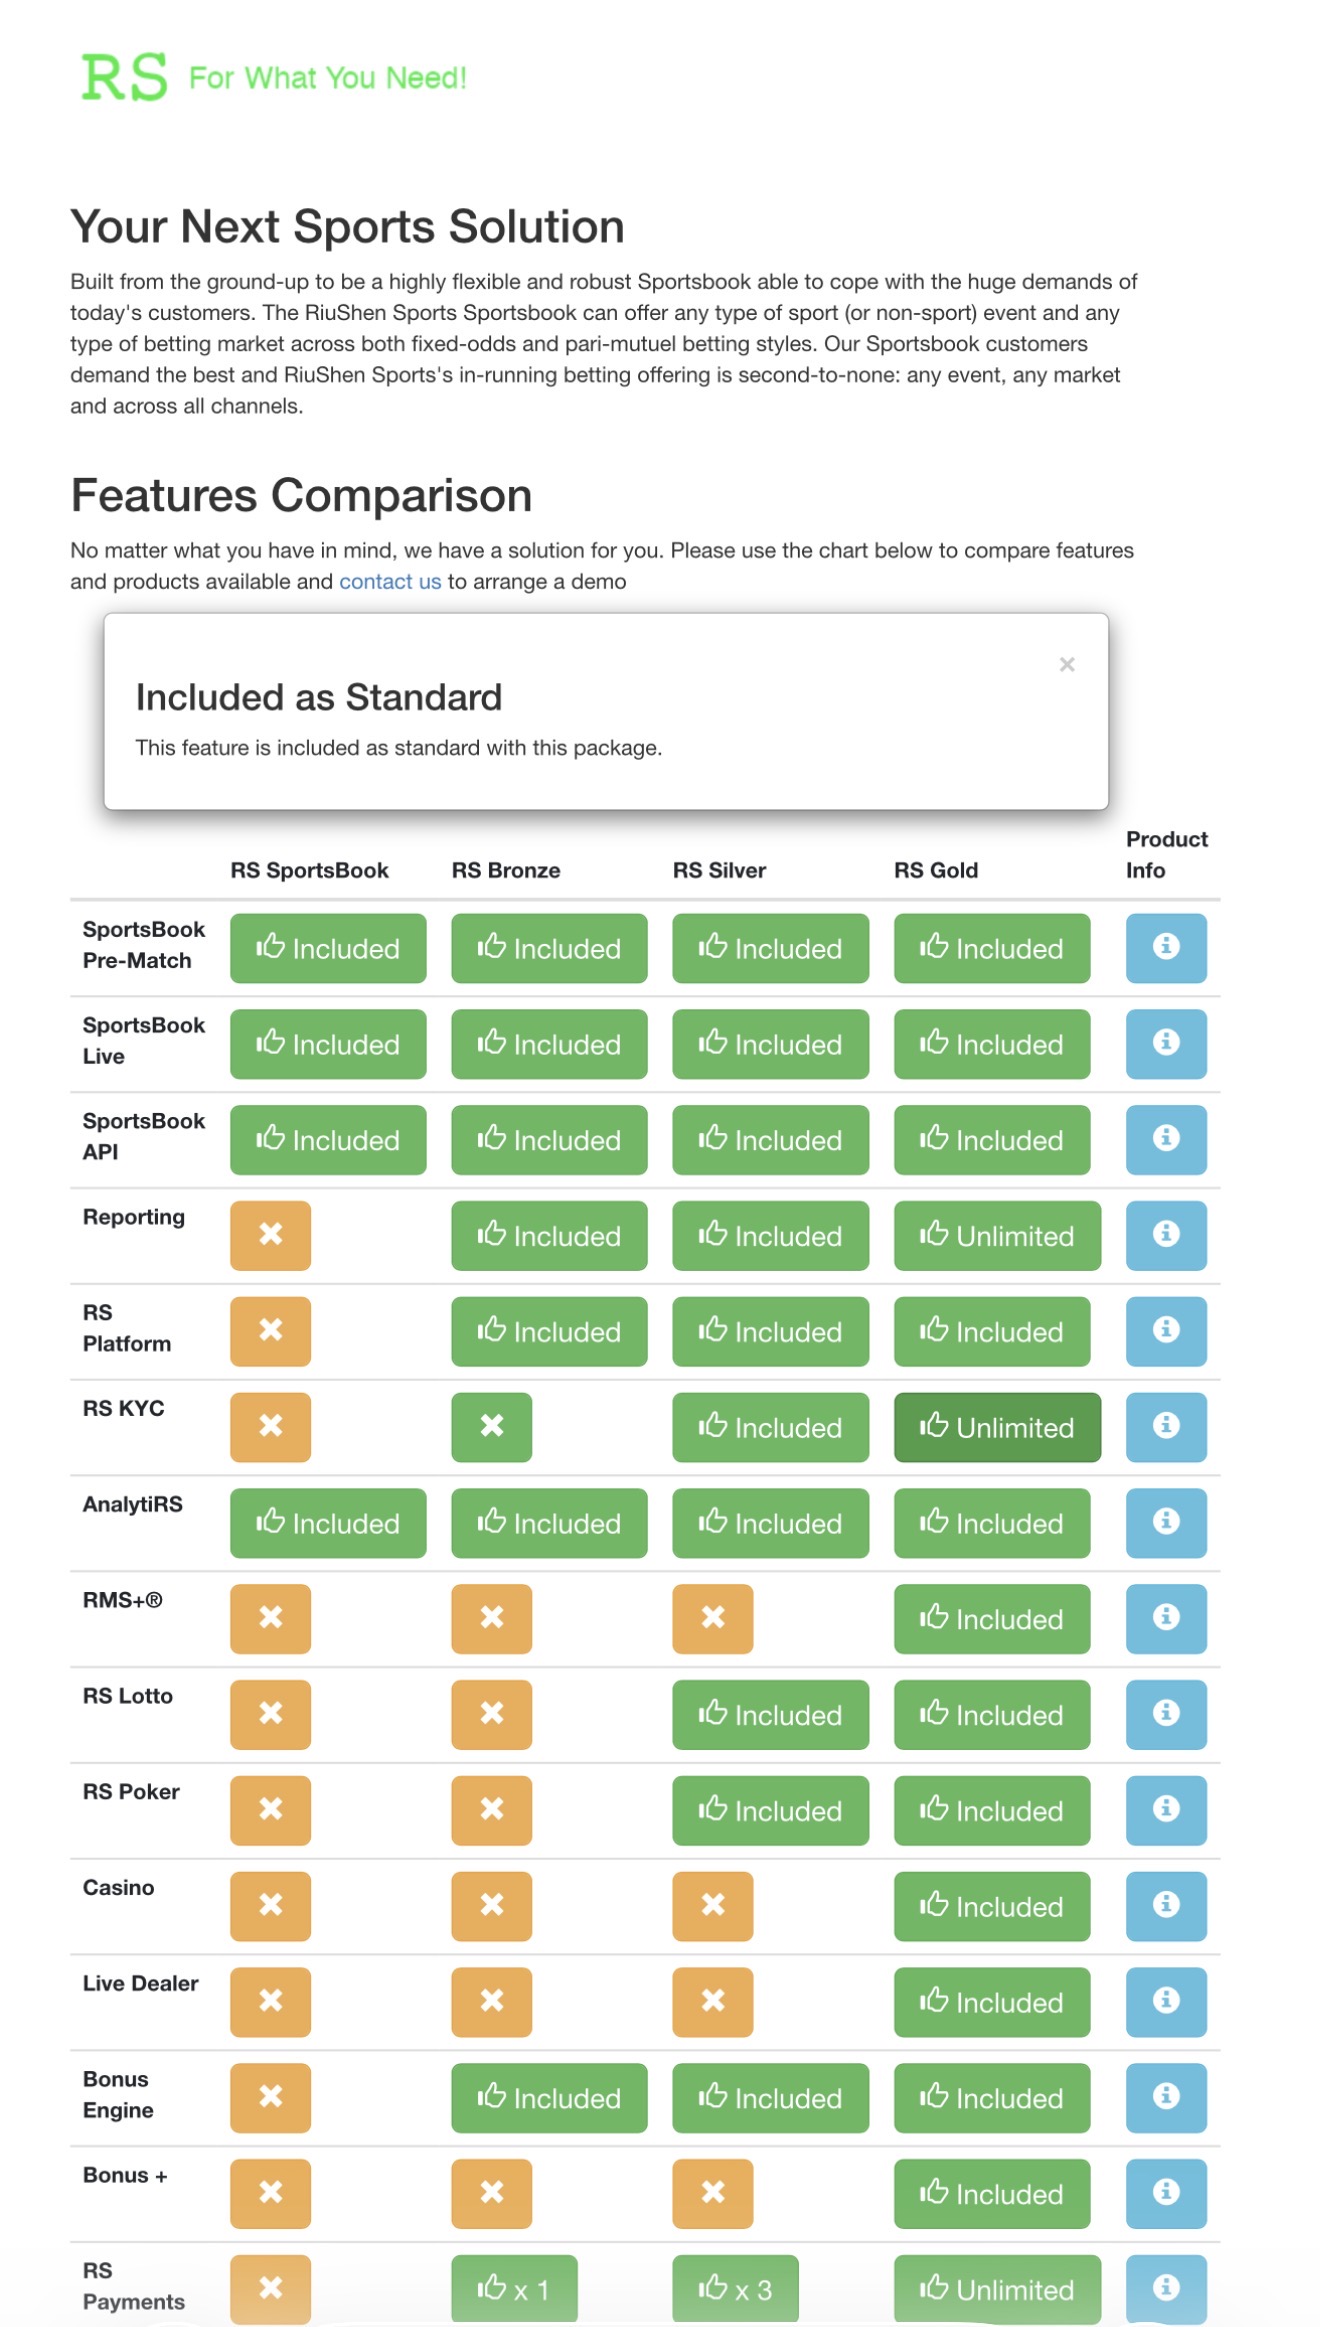Click the x 1 button for RS Payments
Screen dimensions: 1320x2327
514,2288
